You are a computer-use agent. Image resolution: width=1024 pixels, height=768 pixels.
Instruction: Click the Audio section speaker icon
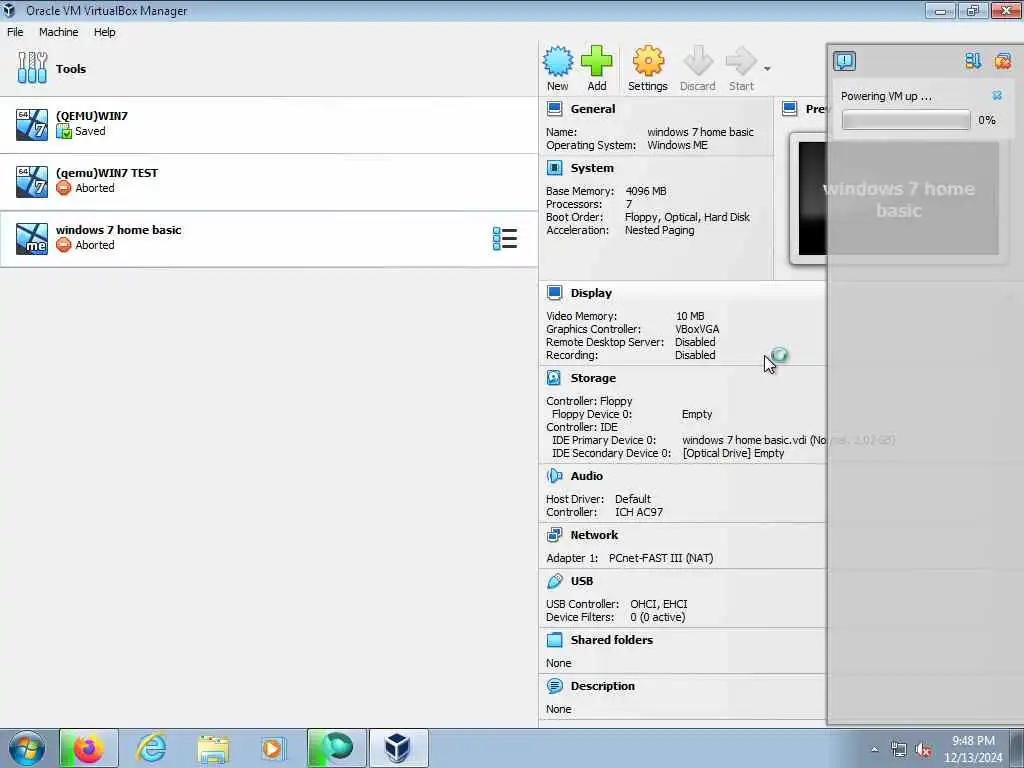(x=554, y=475)
